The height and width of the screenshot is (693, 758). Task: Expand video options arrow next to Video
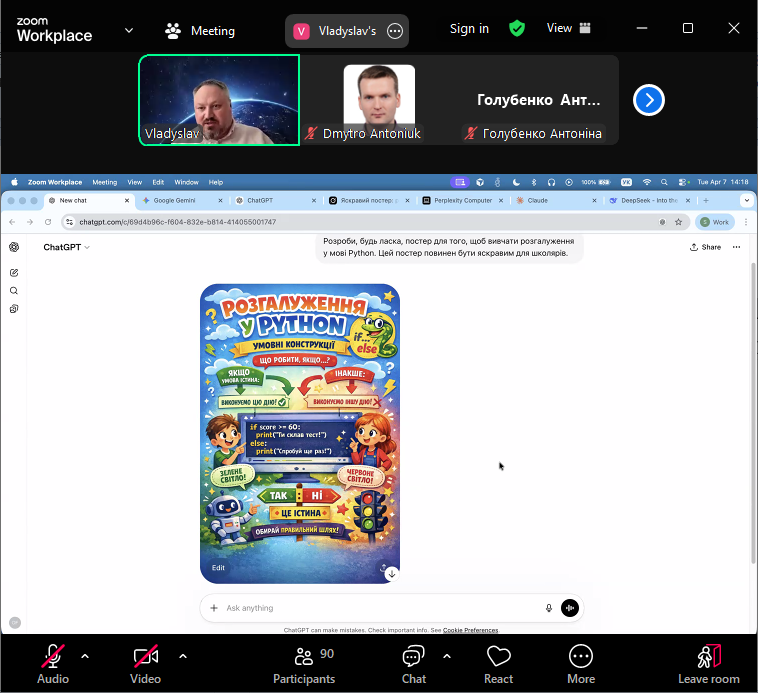(x=183, y=656)
